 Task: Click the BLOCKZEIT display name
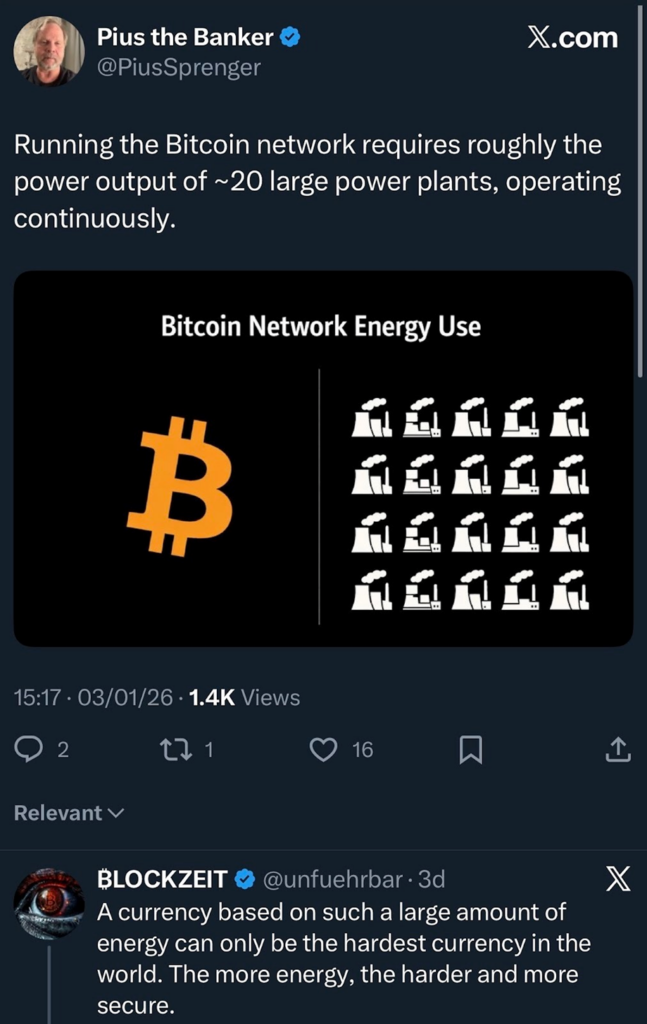point(162,880)
